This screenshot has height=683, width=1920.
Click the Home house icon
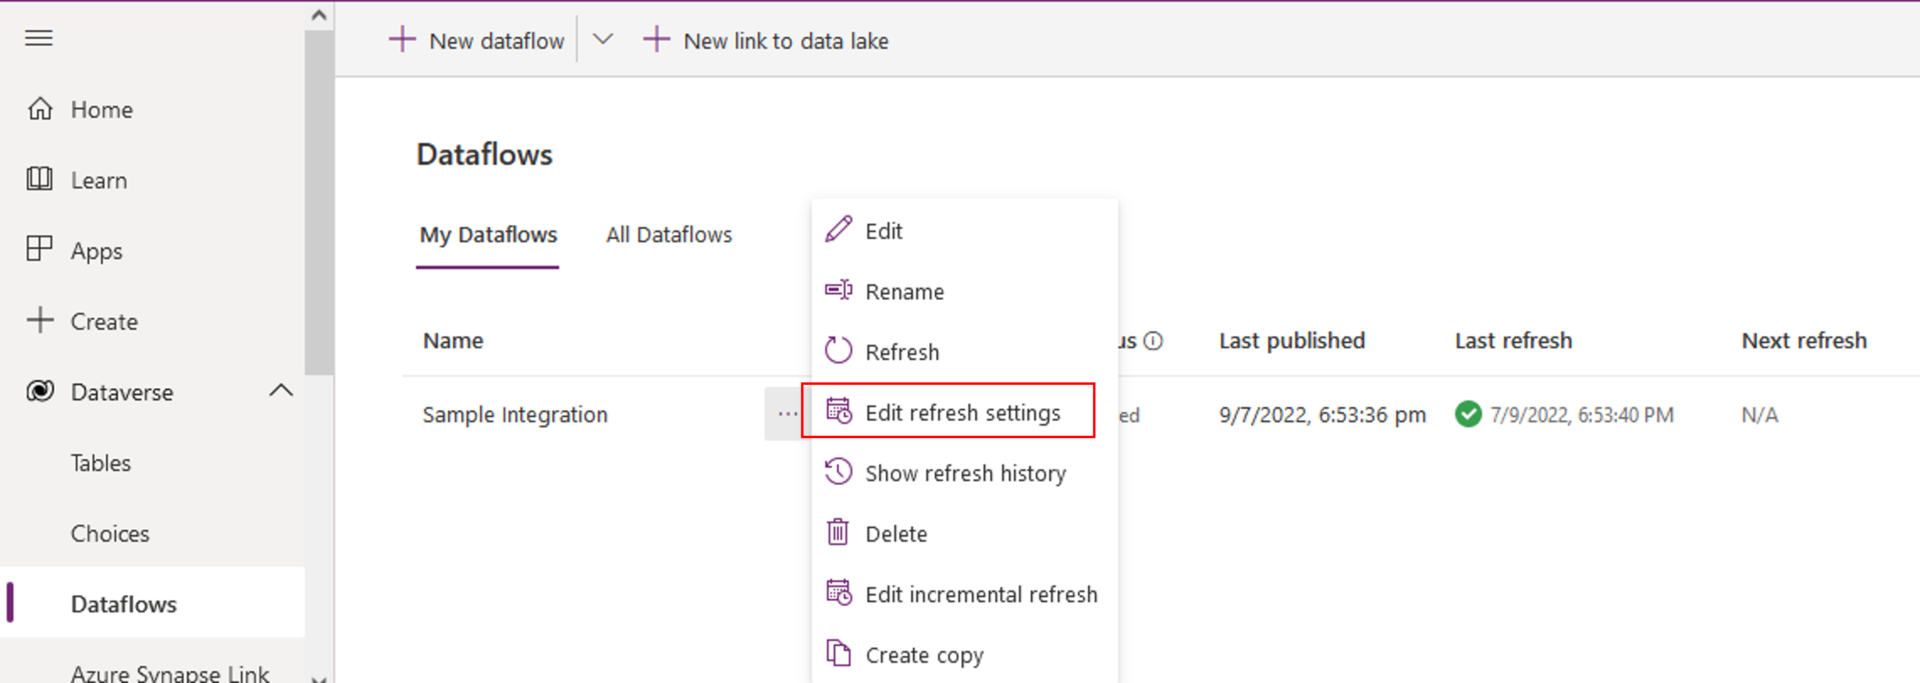pos(40,109)
